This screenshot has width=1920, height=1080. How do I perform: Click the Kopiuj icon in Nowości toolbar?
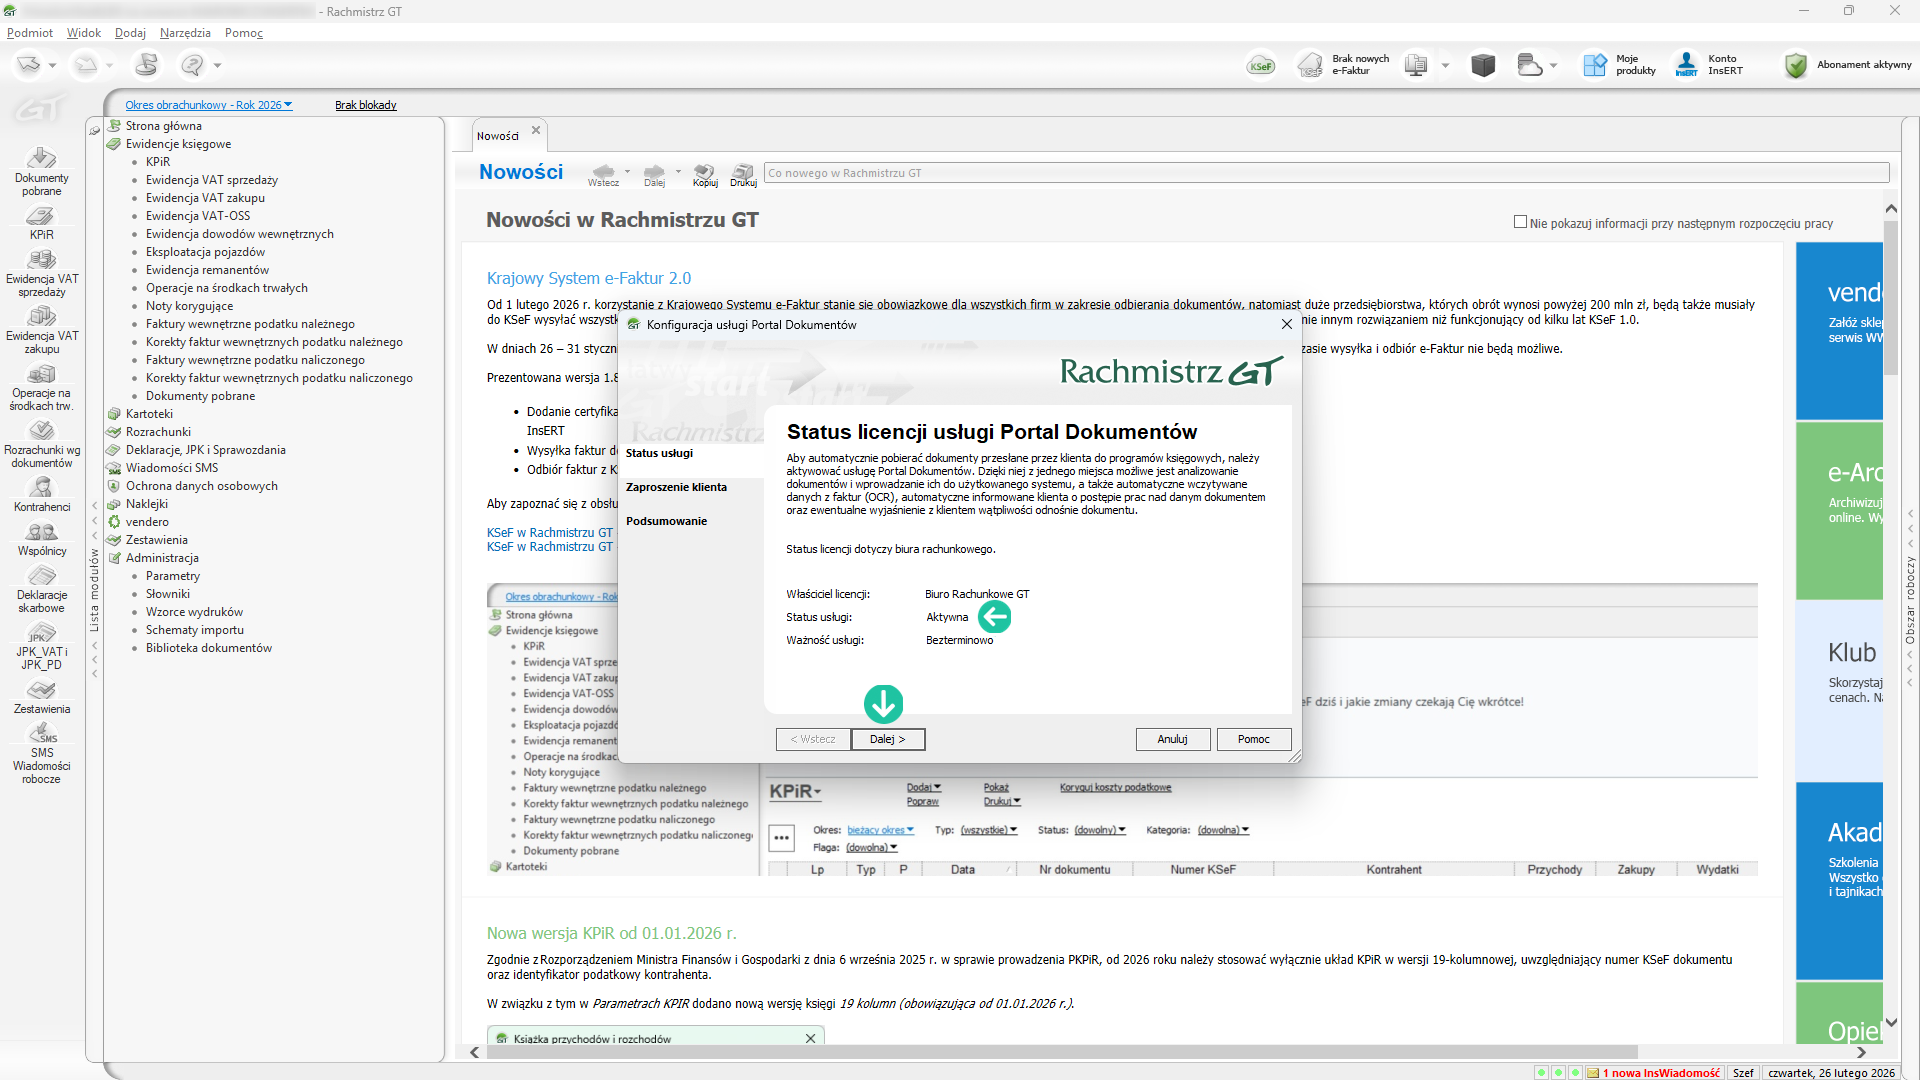pyautogui.click(x=705, y=174)
